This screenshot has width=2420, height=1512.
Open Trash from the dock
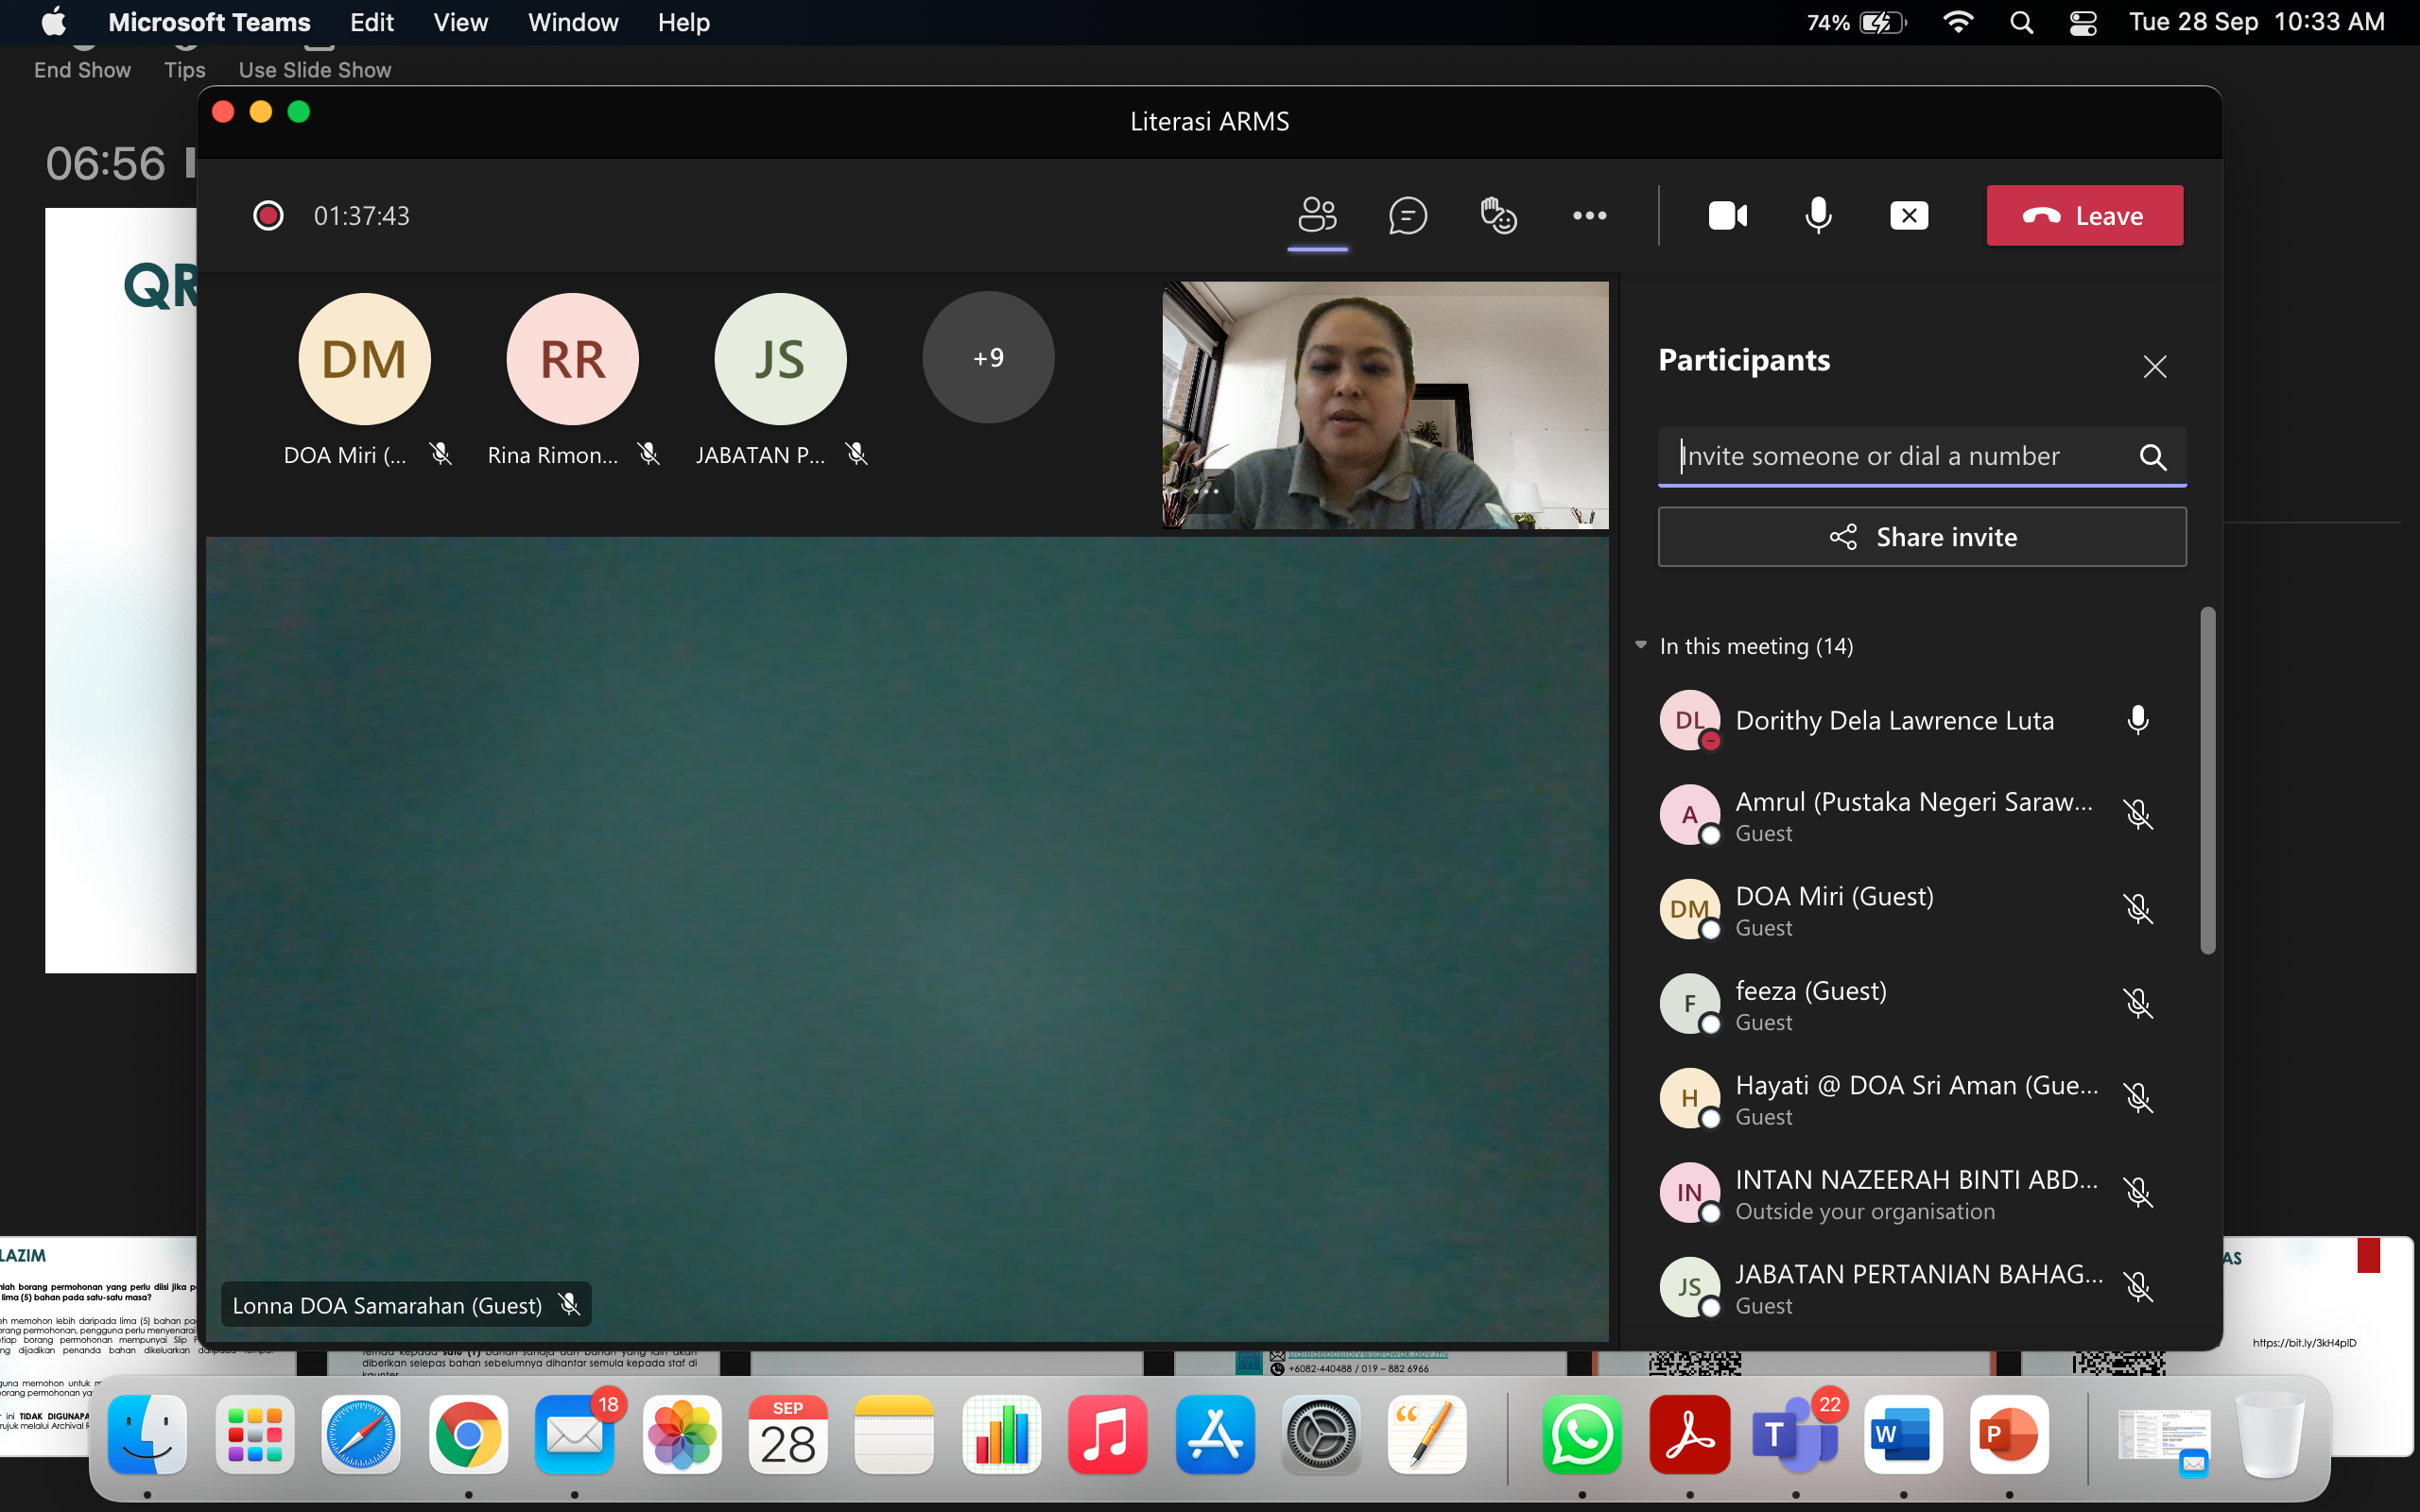(x=2270, y=1434)
